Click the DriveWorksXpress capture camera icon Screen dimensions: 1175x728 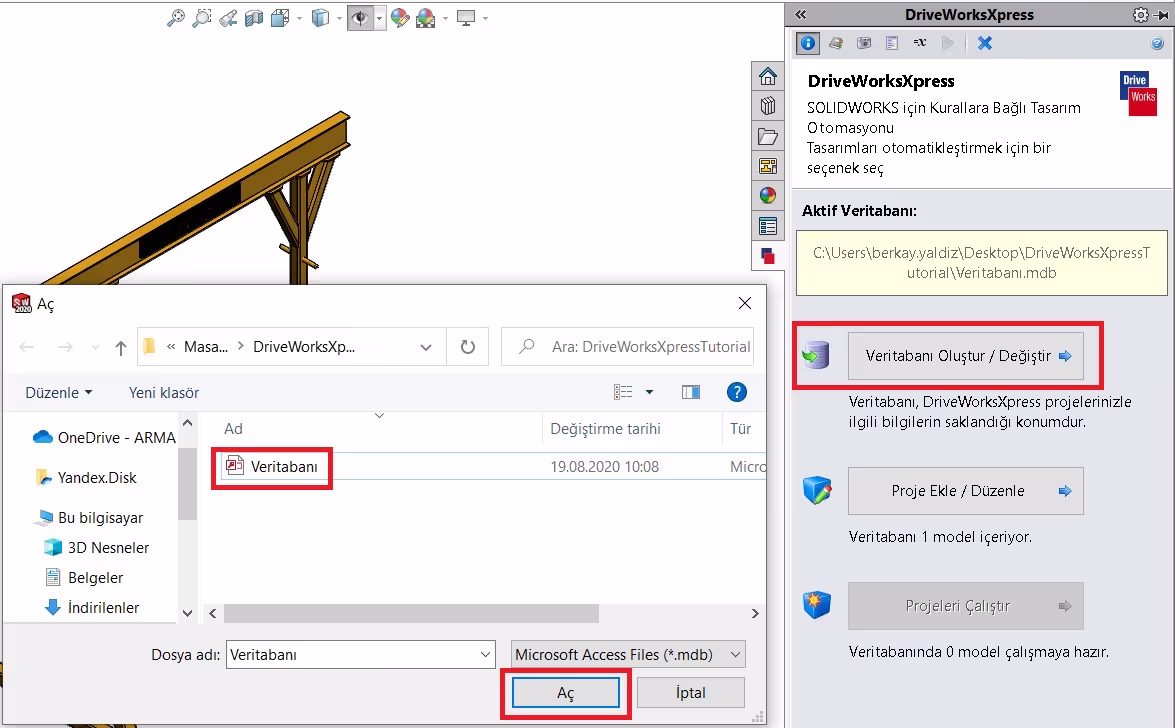tap(864, 43)
